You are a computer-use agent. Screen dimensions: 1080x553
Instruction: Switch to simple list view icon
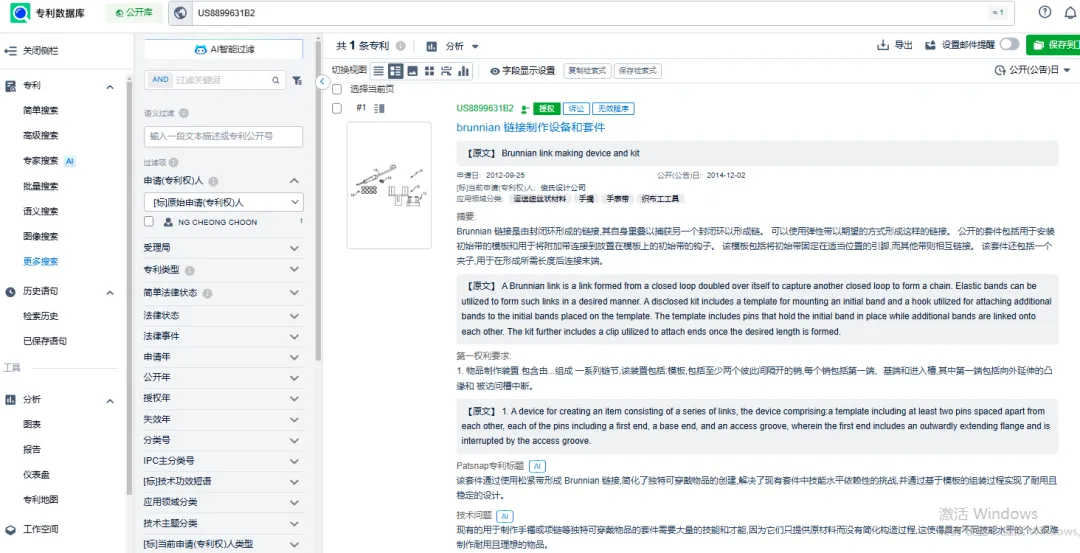tap(378, 70)
